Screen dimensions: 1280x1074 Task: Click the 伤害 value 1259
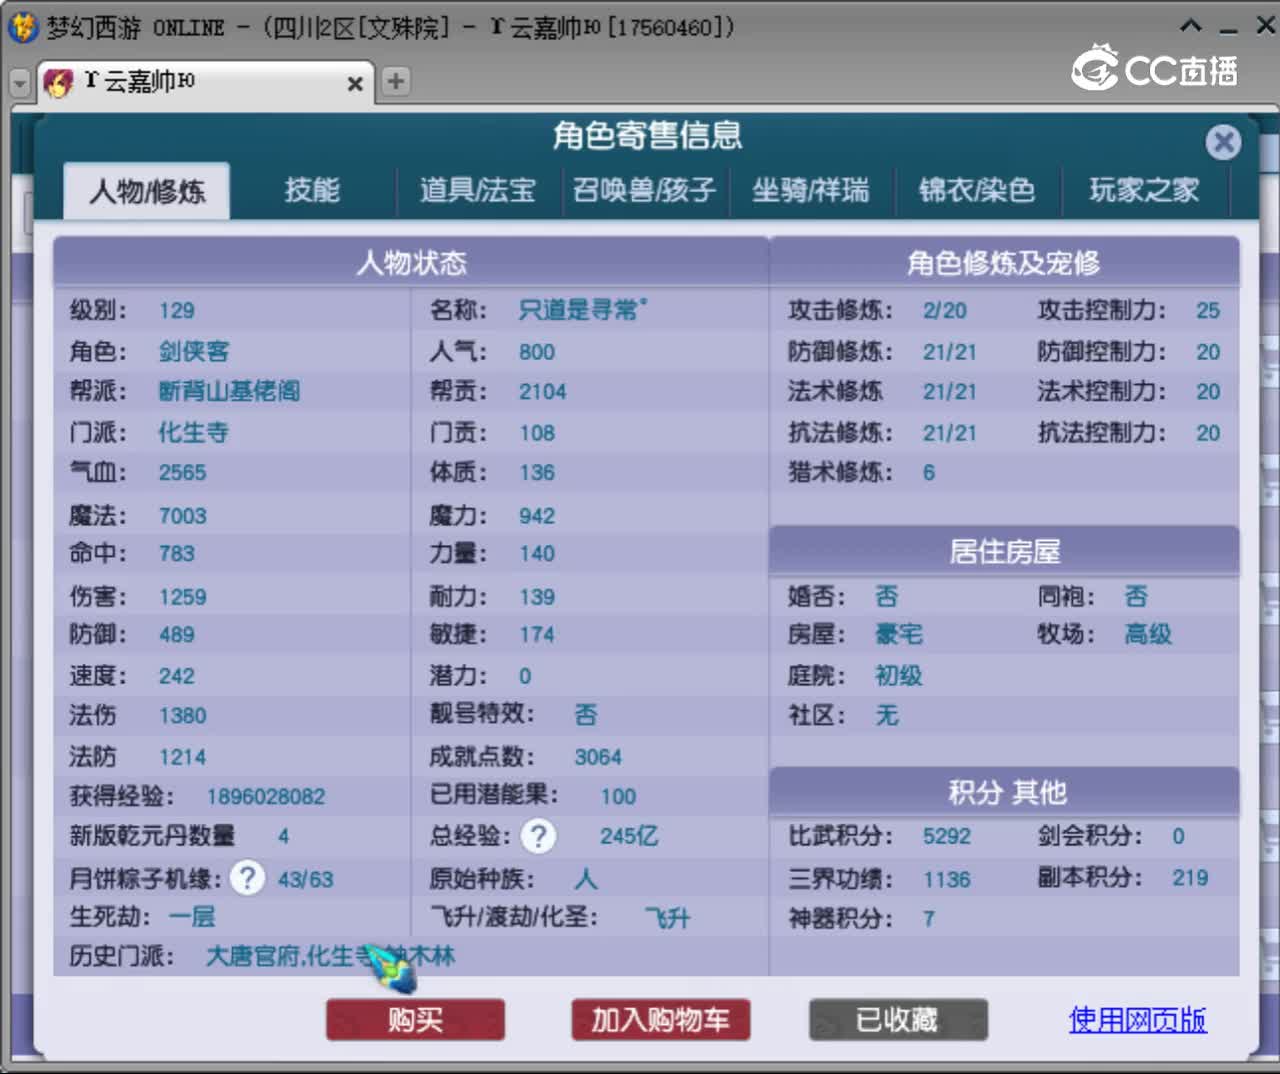tap(183, 597)
